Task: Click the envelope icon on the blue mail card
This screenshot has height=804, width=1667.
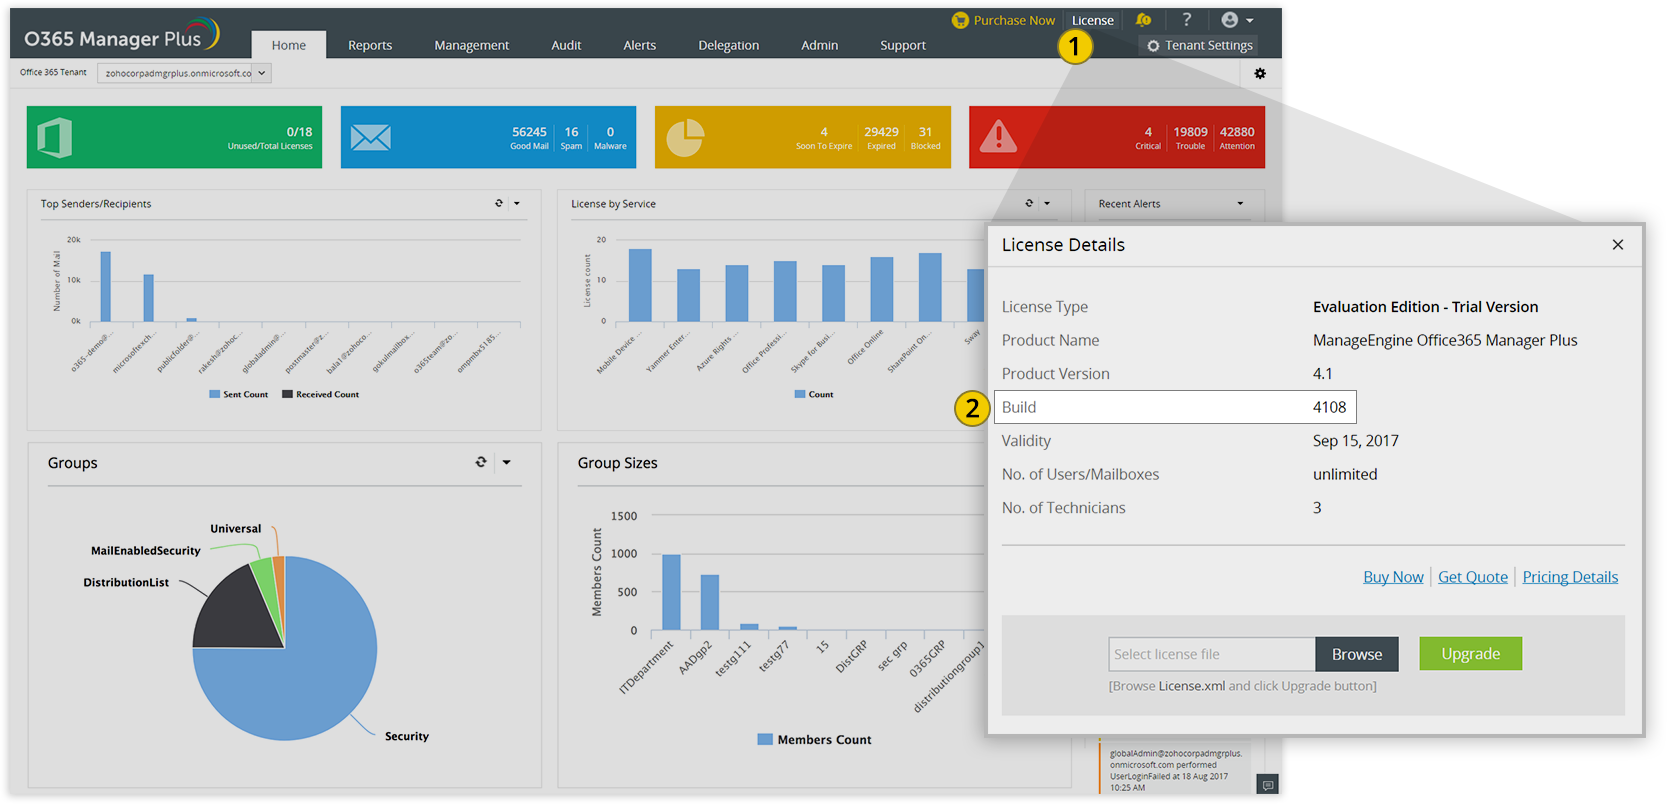Action: (x=370, y=137)
